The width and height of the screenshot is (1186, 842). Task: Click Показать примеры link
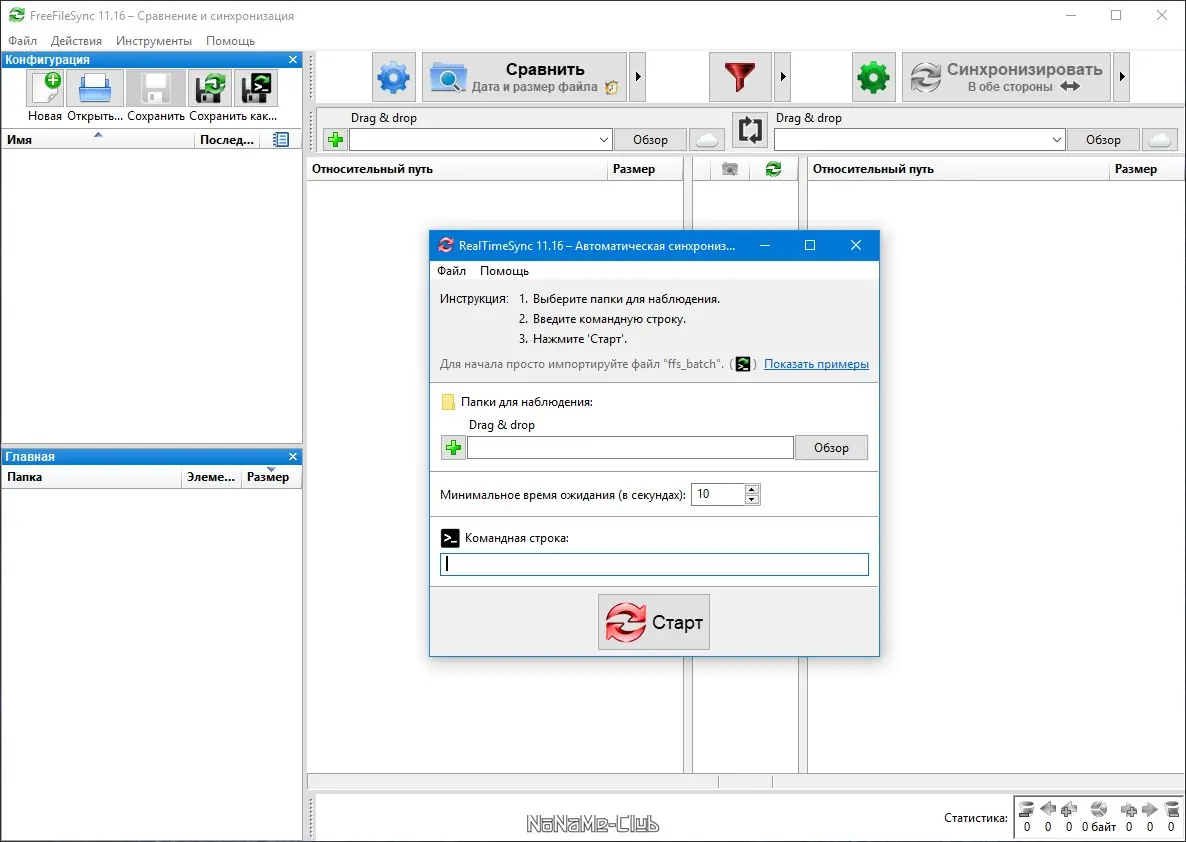point(816,364)
